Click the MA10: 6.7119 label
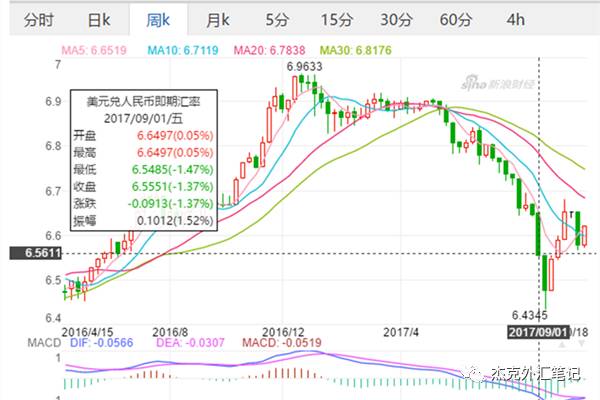The width and height of the screenshot is (600, 400). pyautogui.click(x=183, y=50)
